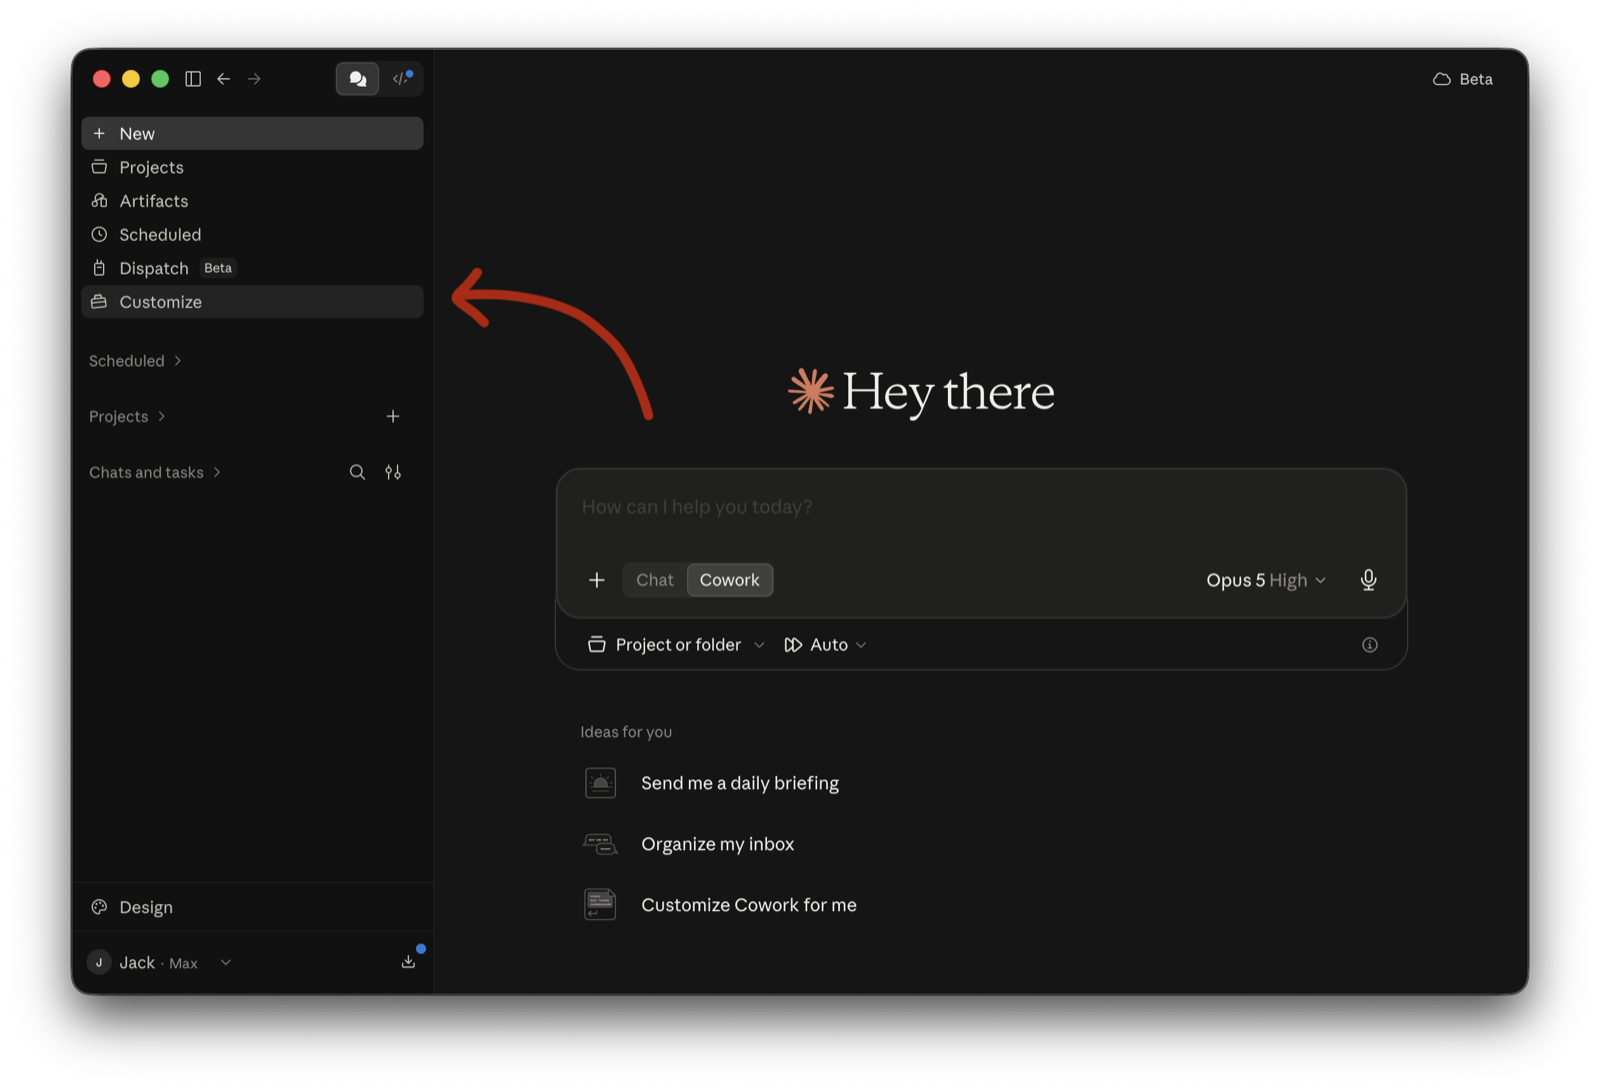The height and width of the screenshot is (1089, 1600).
Task: Click the Customize toolbox icon
Action: click(99, 302)
